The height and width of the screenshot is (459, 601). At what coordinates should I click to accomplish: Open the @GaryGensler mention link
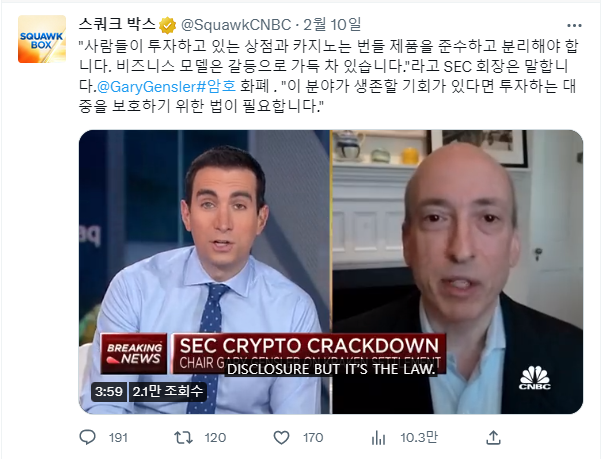tap(146, 86)
